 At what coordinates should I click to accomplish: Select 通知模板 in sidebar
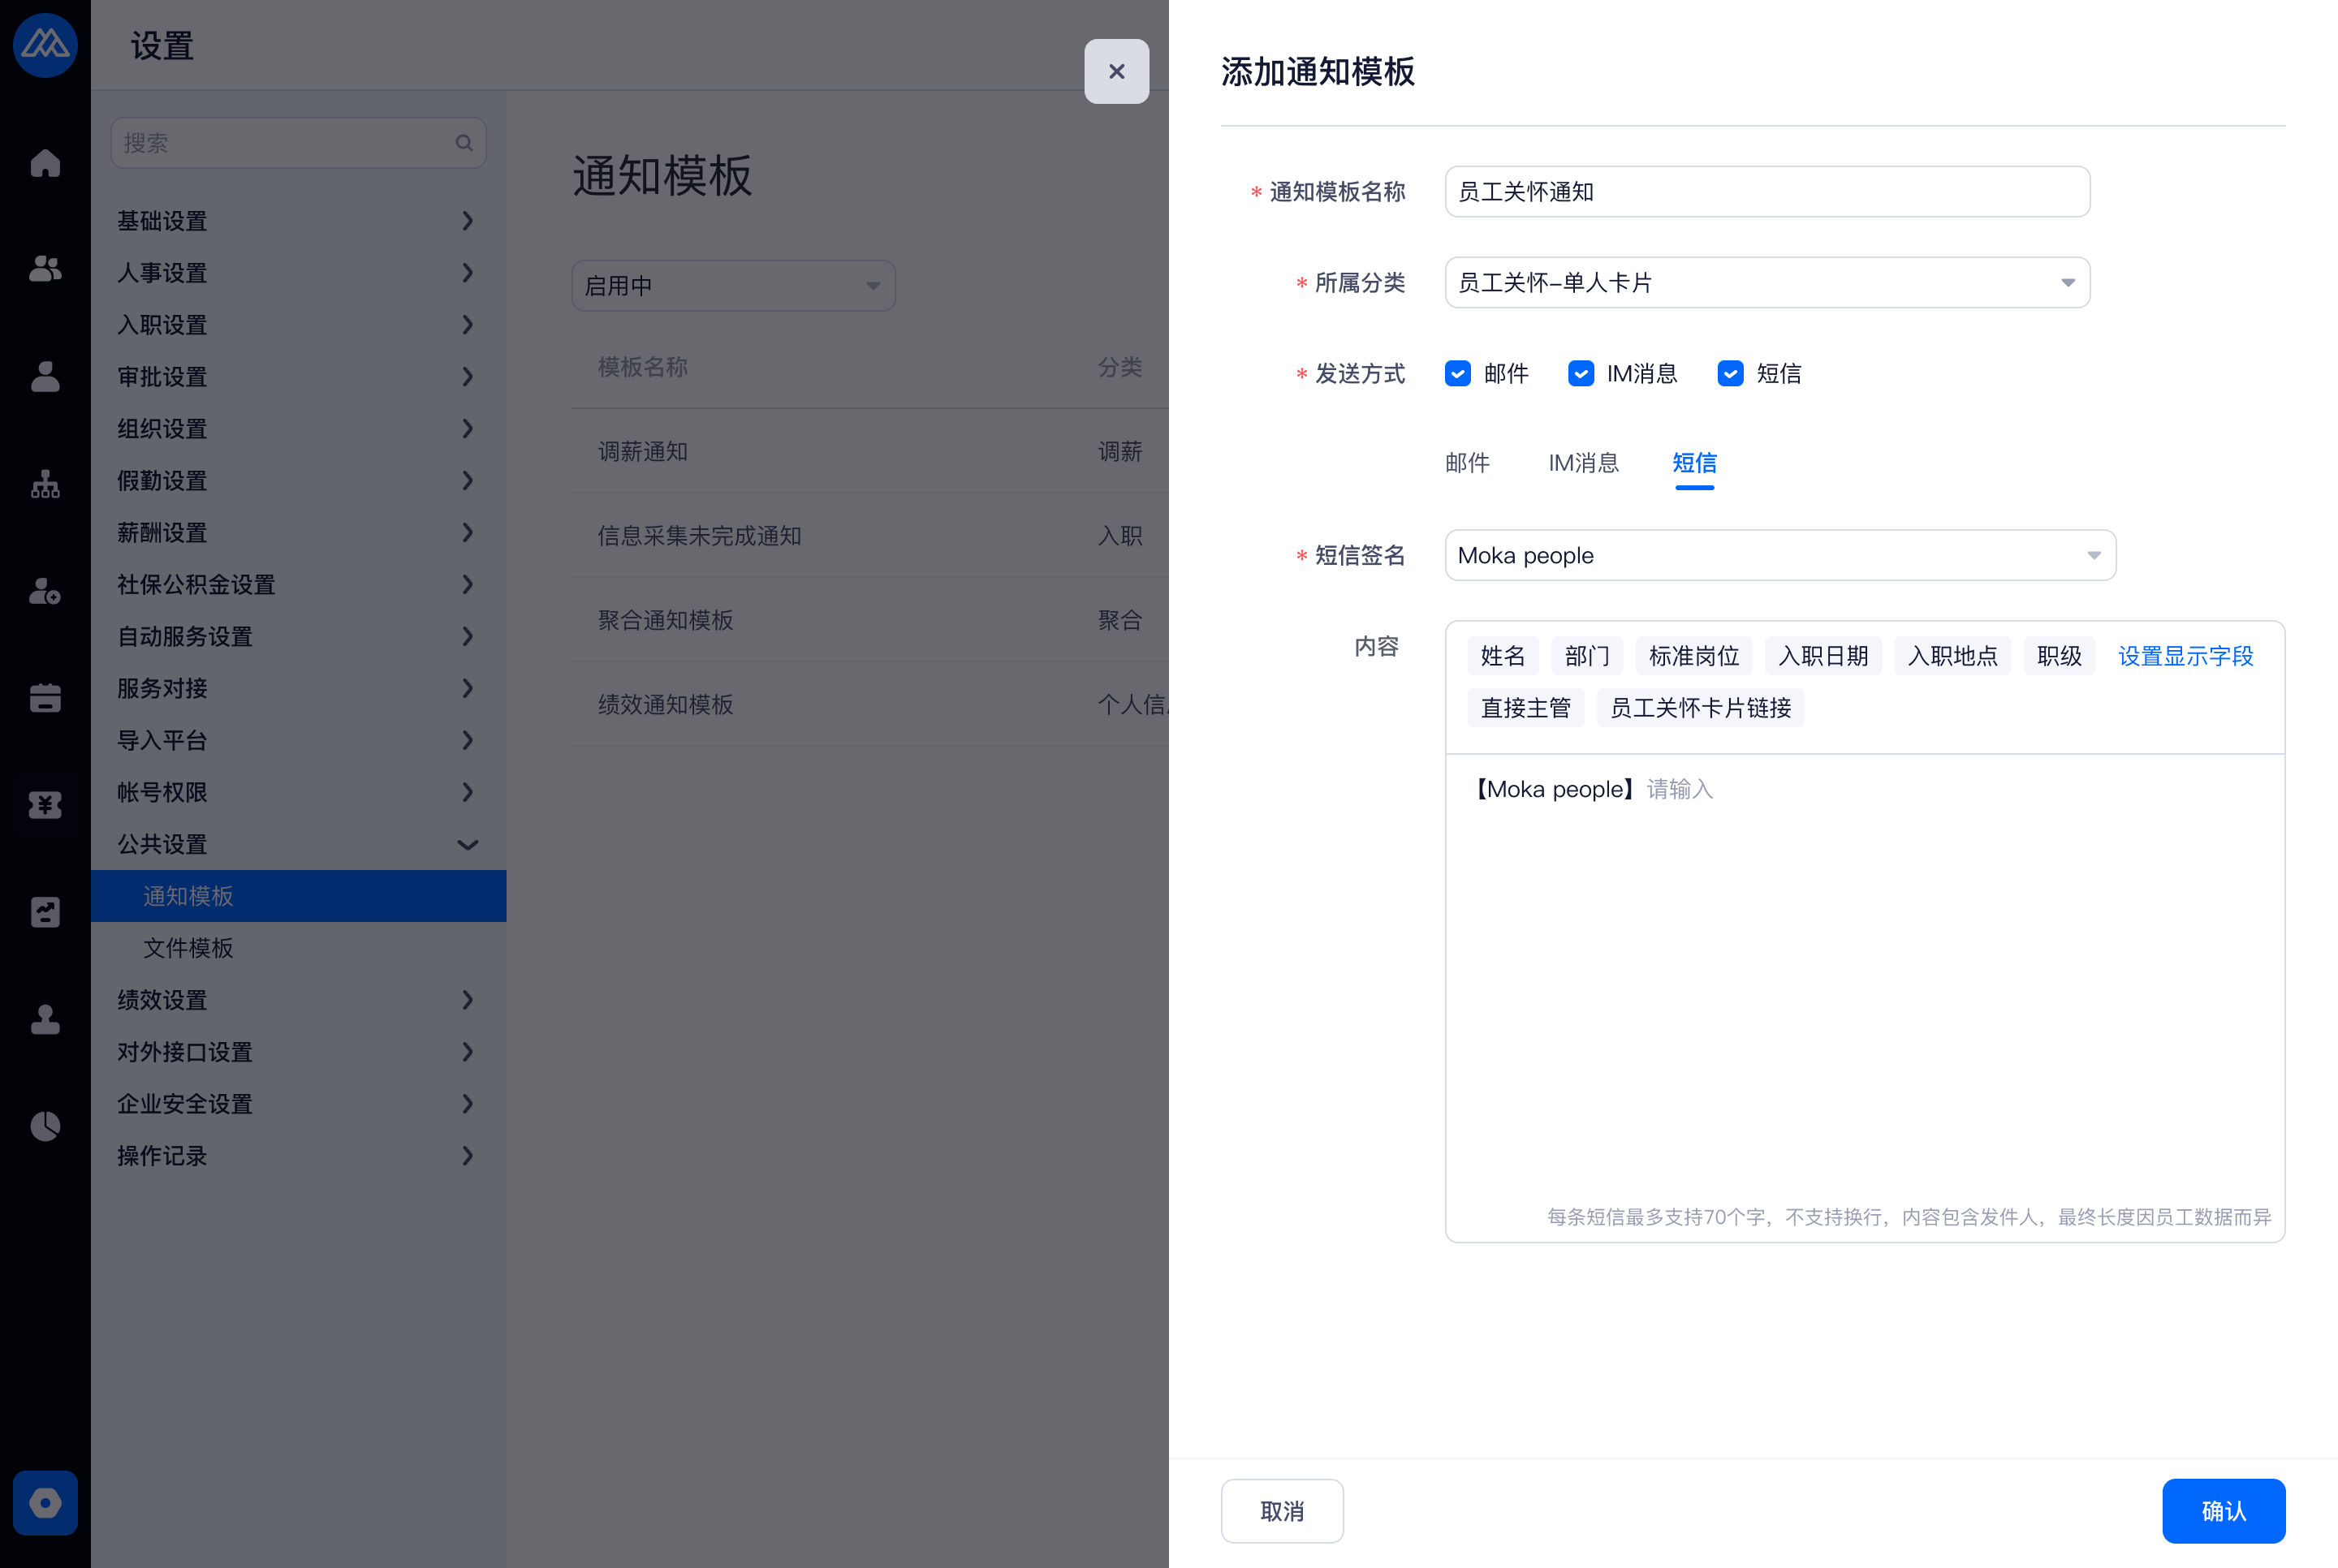coord(298,896)
